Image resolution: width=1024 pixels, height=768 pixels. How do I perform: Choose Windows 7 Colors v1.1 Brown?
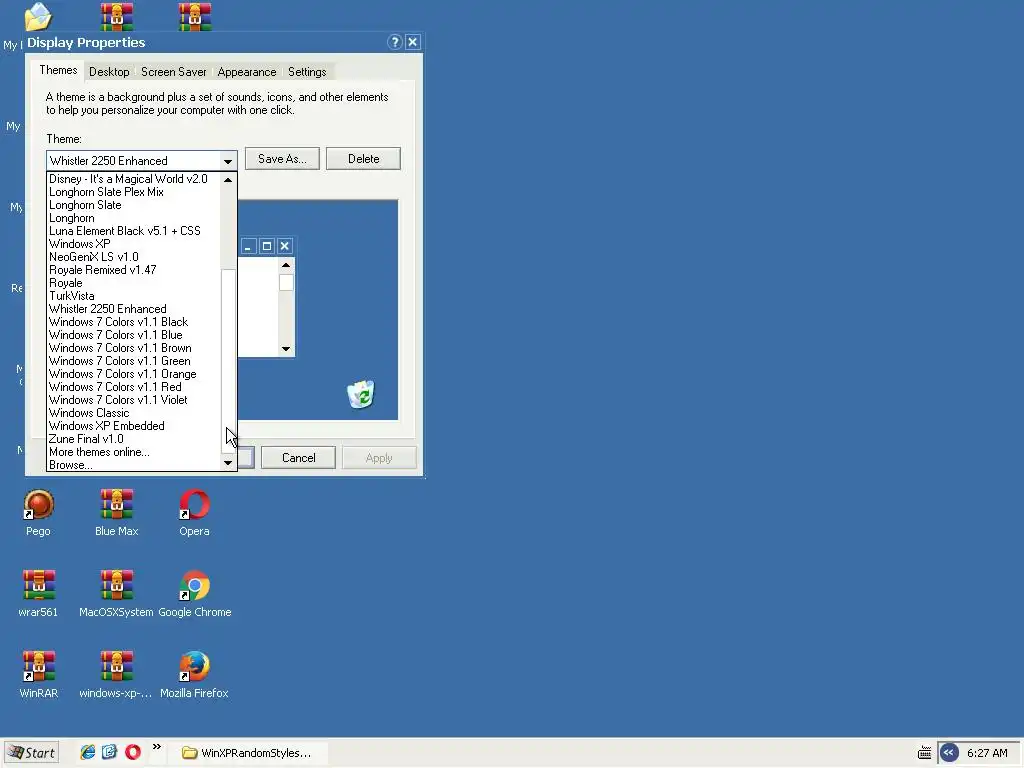[134, 348]
